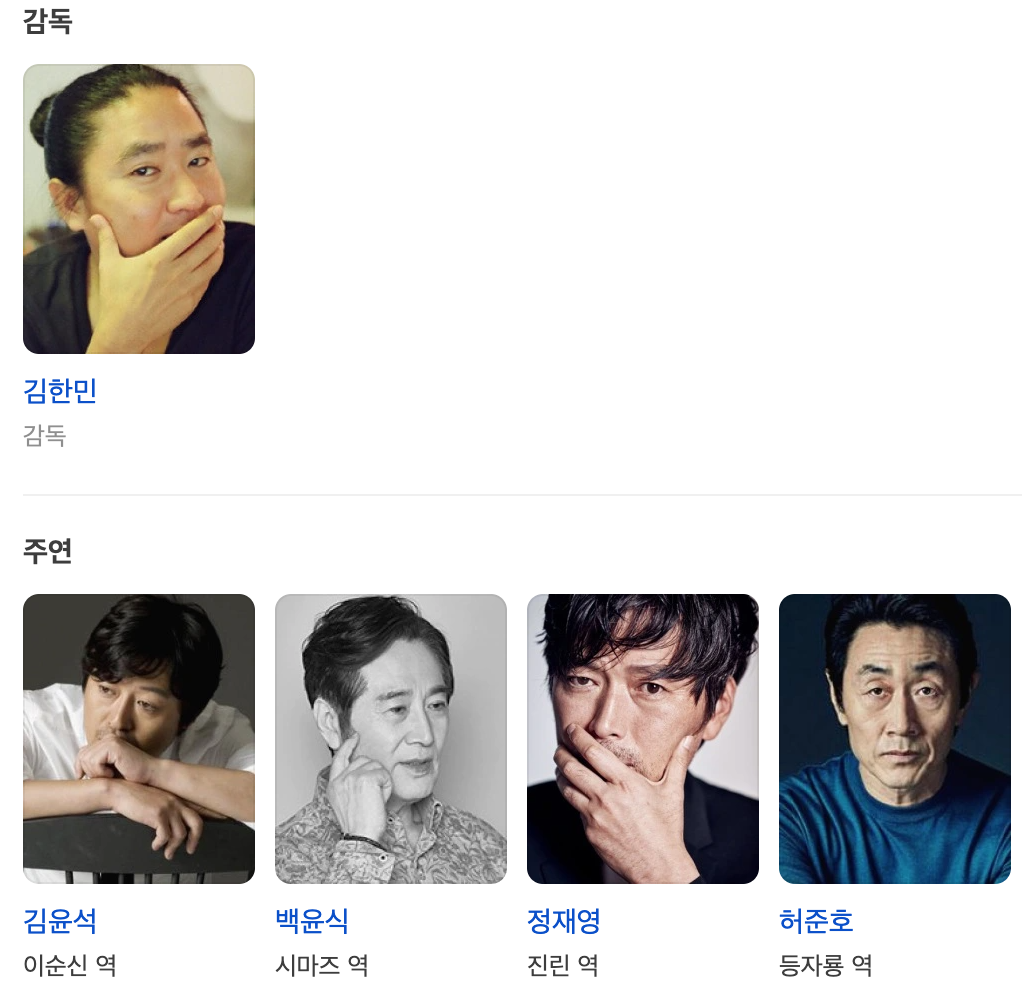Click the divider line above 주연
This screenshot has height=988, width=1022.
[522, 495]
